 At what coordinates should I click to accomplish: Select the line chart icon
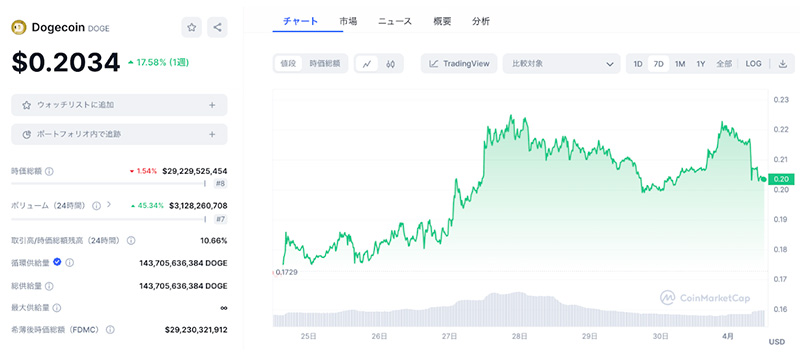coord(367,64)
